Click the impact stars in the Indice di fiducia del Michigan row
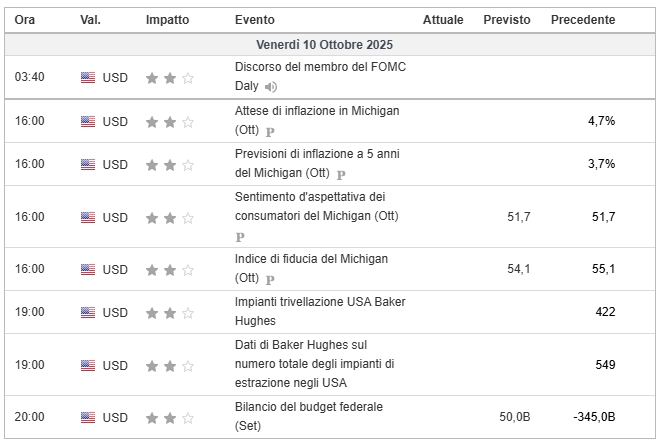Viewport: 660px width, 446px height. (170, 269)
